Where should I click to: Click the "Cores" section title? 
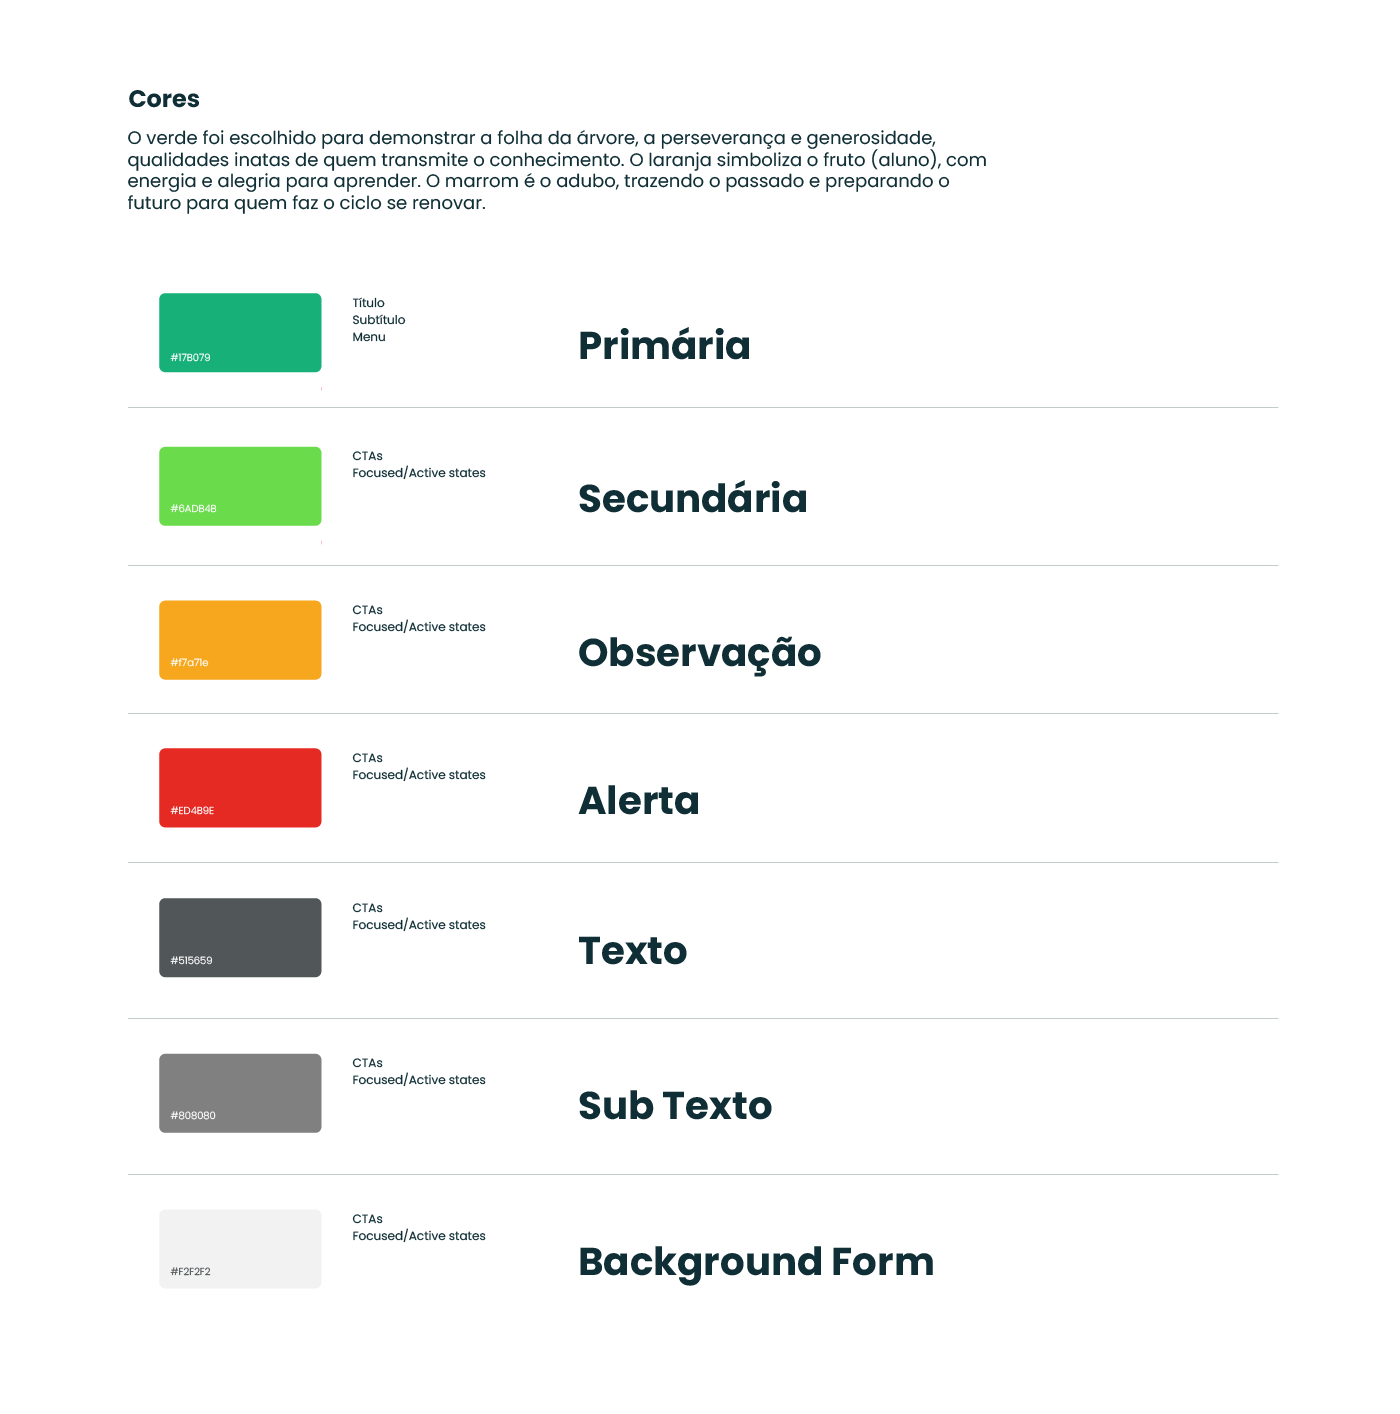tap(164, 99)
